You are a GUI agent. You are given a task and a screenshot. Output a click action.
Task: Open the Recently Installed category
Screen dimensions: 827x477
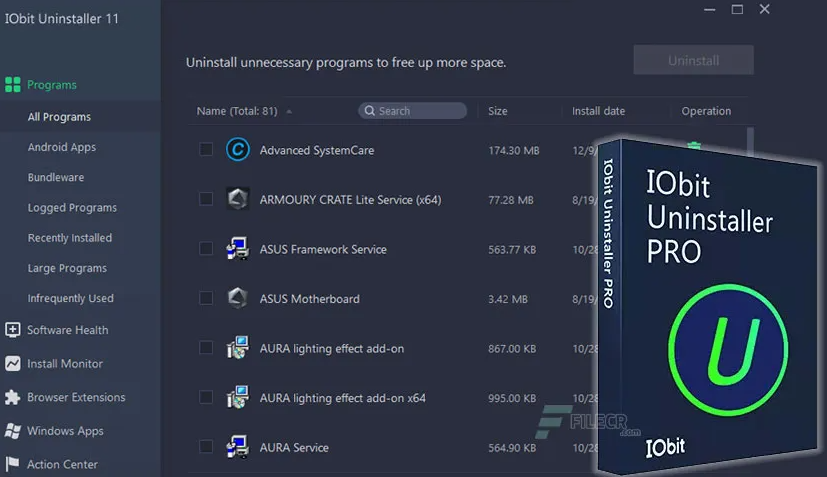coord(70,238)
